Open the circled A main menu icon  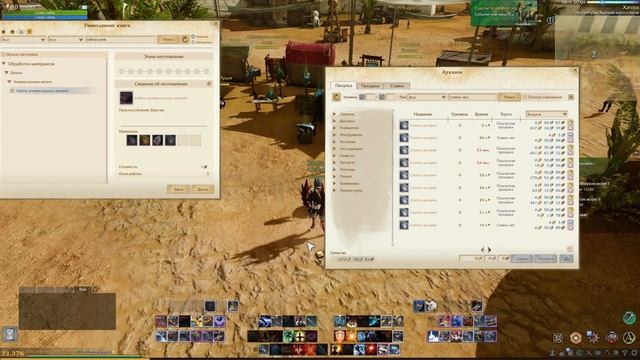tap(629, 338)
